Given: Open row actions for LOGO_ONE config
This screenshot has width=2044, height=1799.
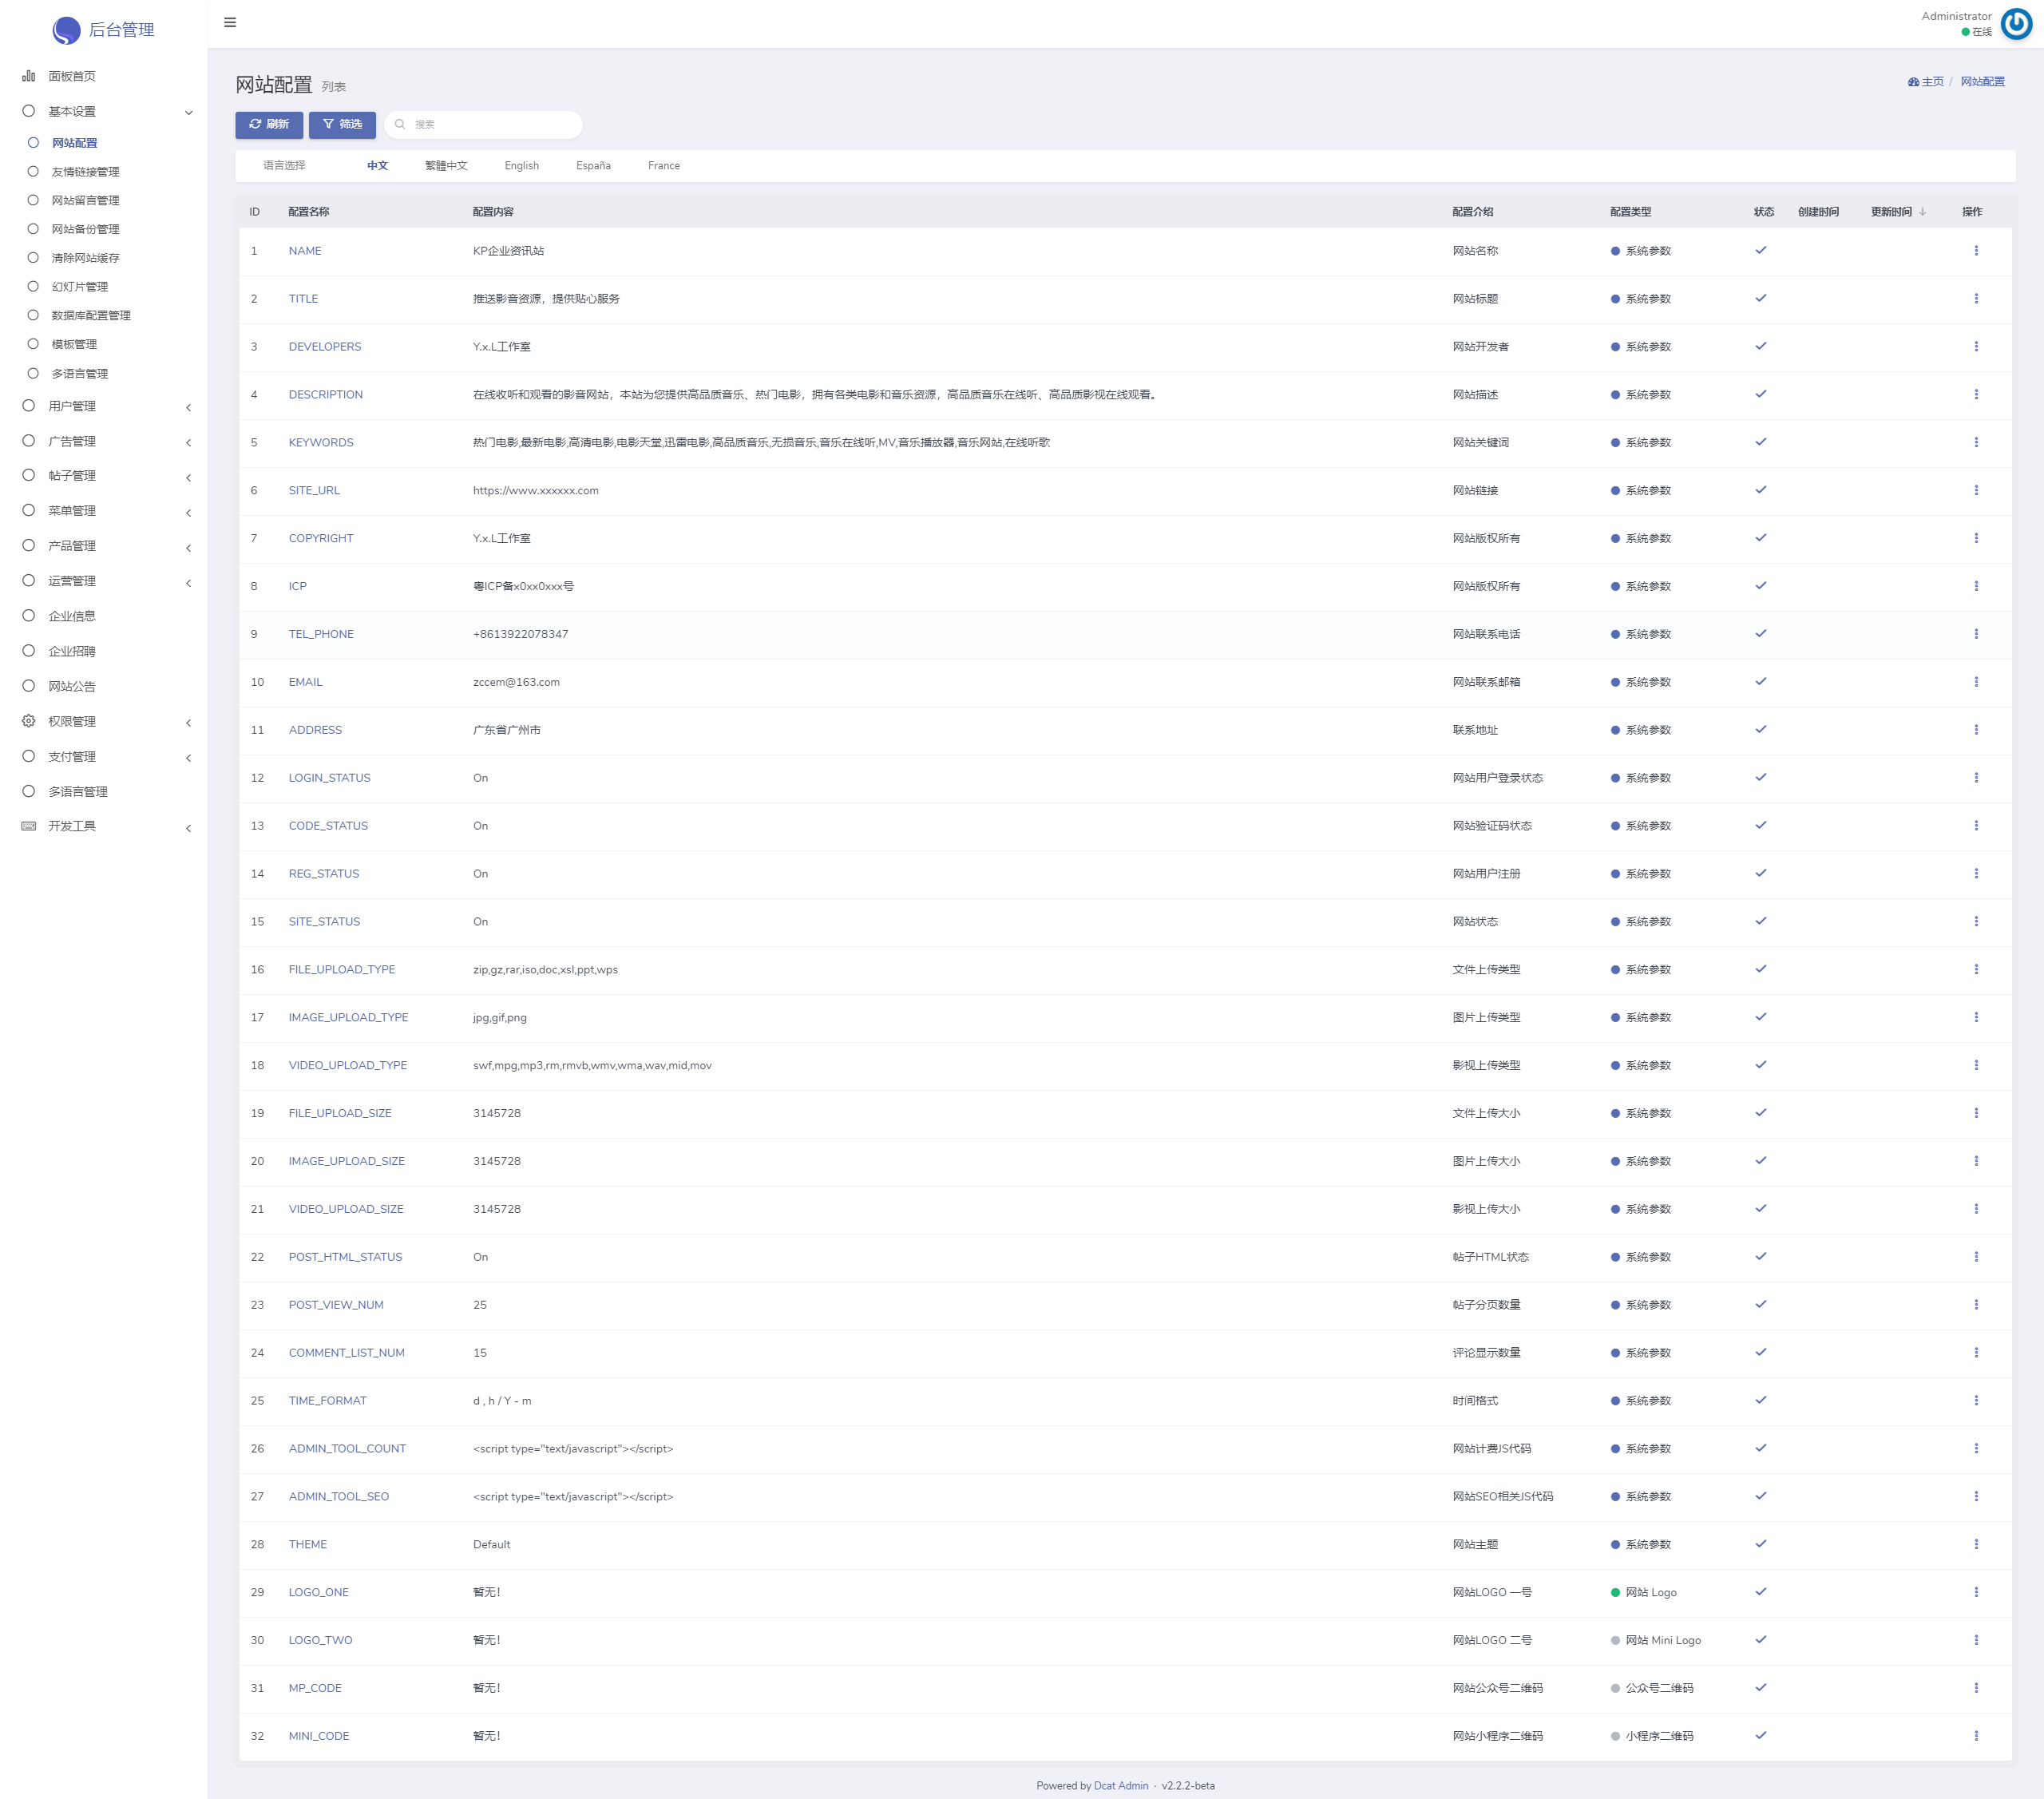Looking at the screenshot, I should point(1976,1593).
